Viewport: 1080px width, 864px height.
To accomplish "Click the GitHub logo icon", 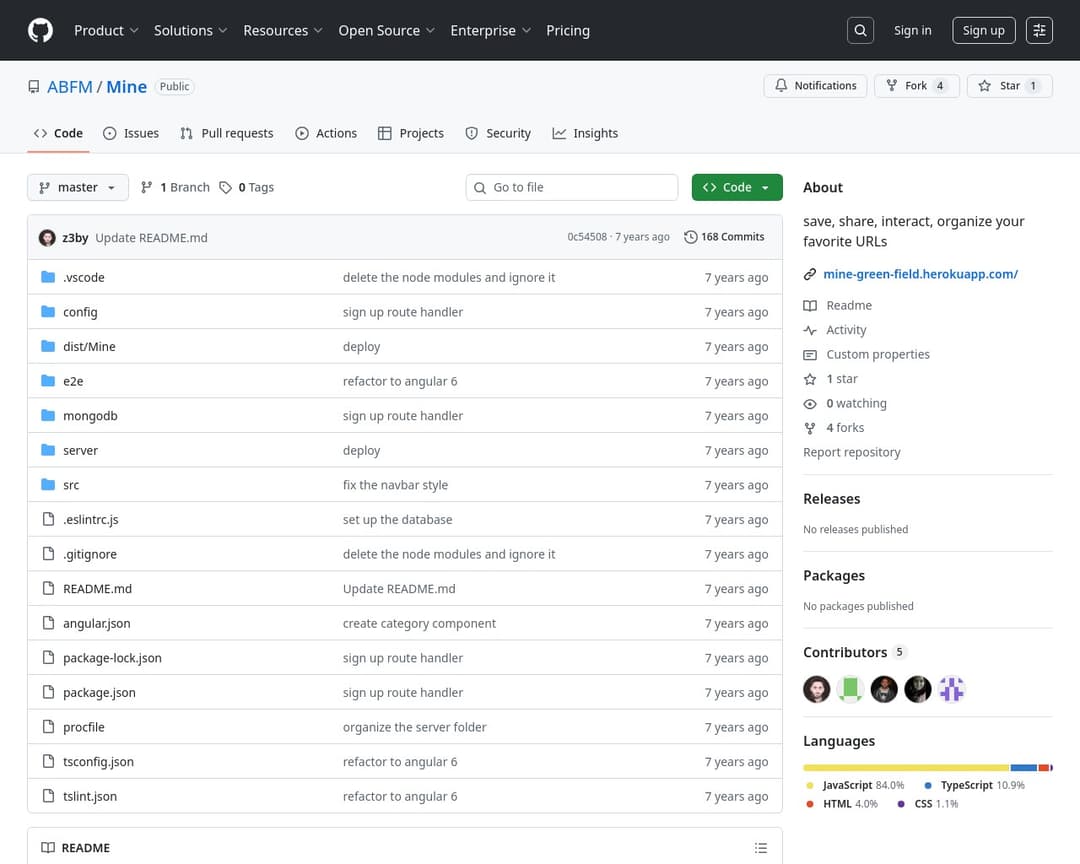I will pyautogui.click(x=40, y=30).
